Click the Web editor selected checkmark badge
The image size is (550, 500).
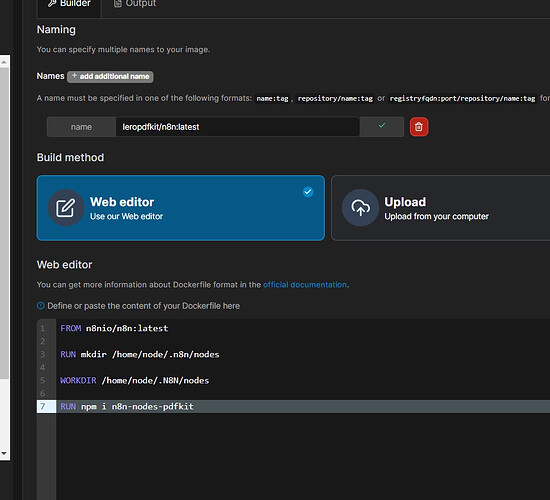click(308, 192)
